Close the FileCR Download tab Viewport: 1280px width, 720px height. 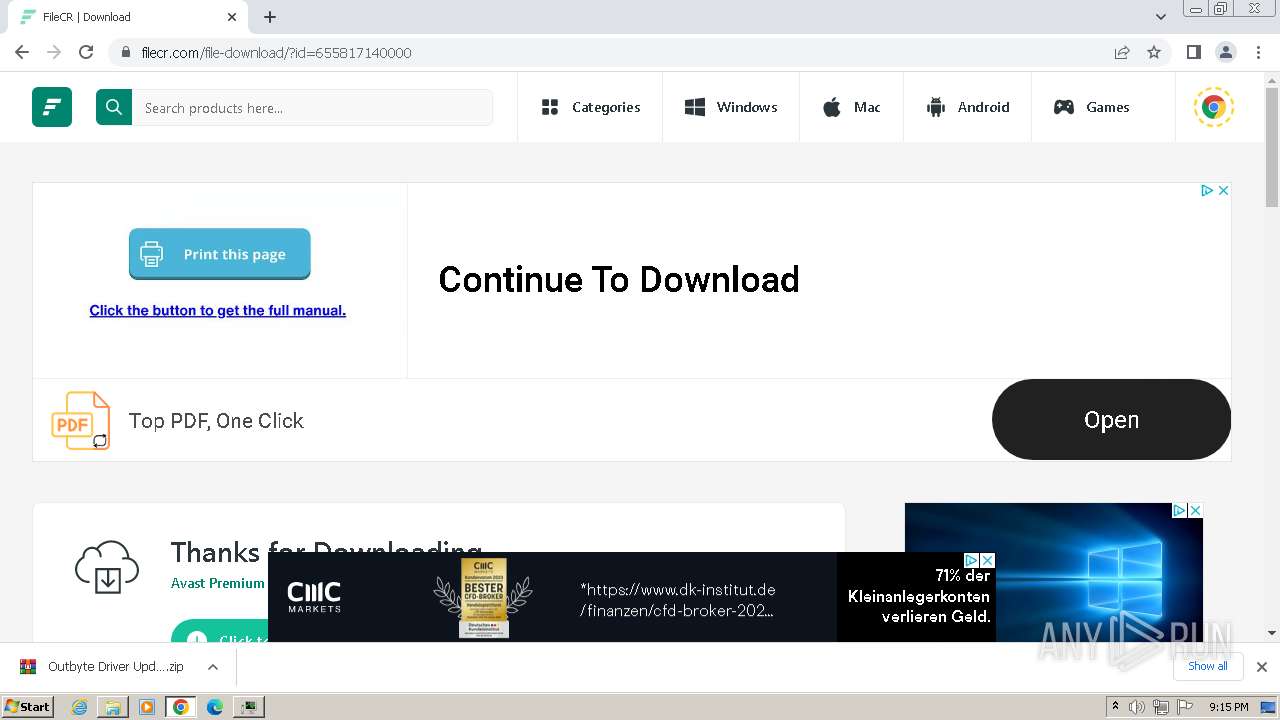click(232, 17)
